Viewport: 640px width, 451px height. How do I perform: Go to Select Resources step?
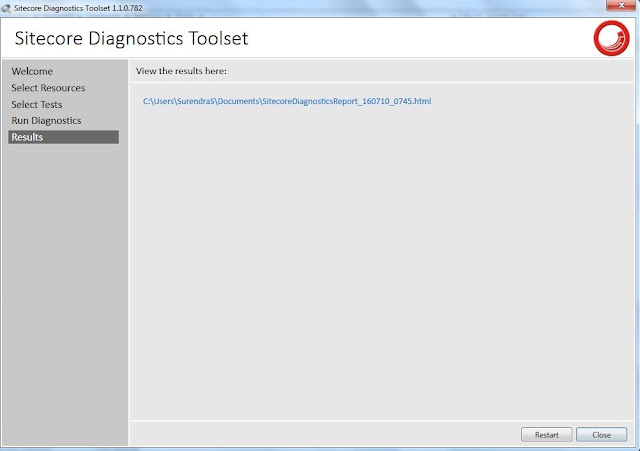(48, 88)
